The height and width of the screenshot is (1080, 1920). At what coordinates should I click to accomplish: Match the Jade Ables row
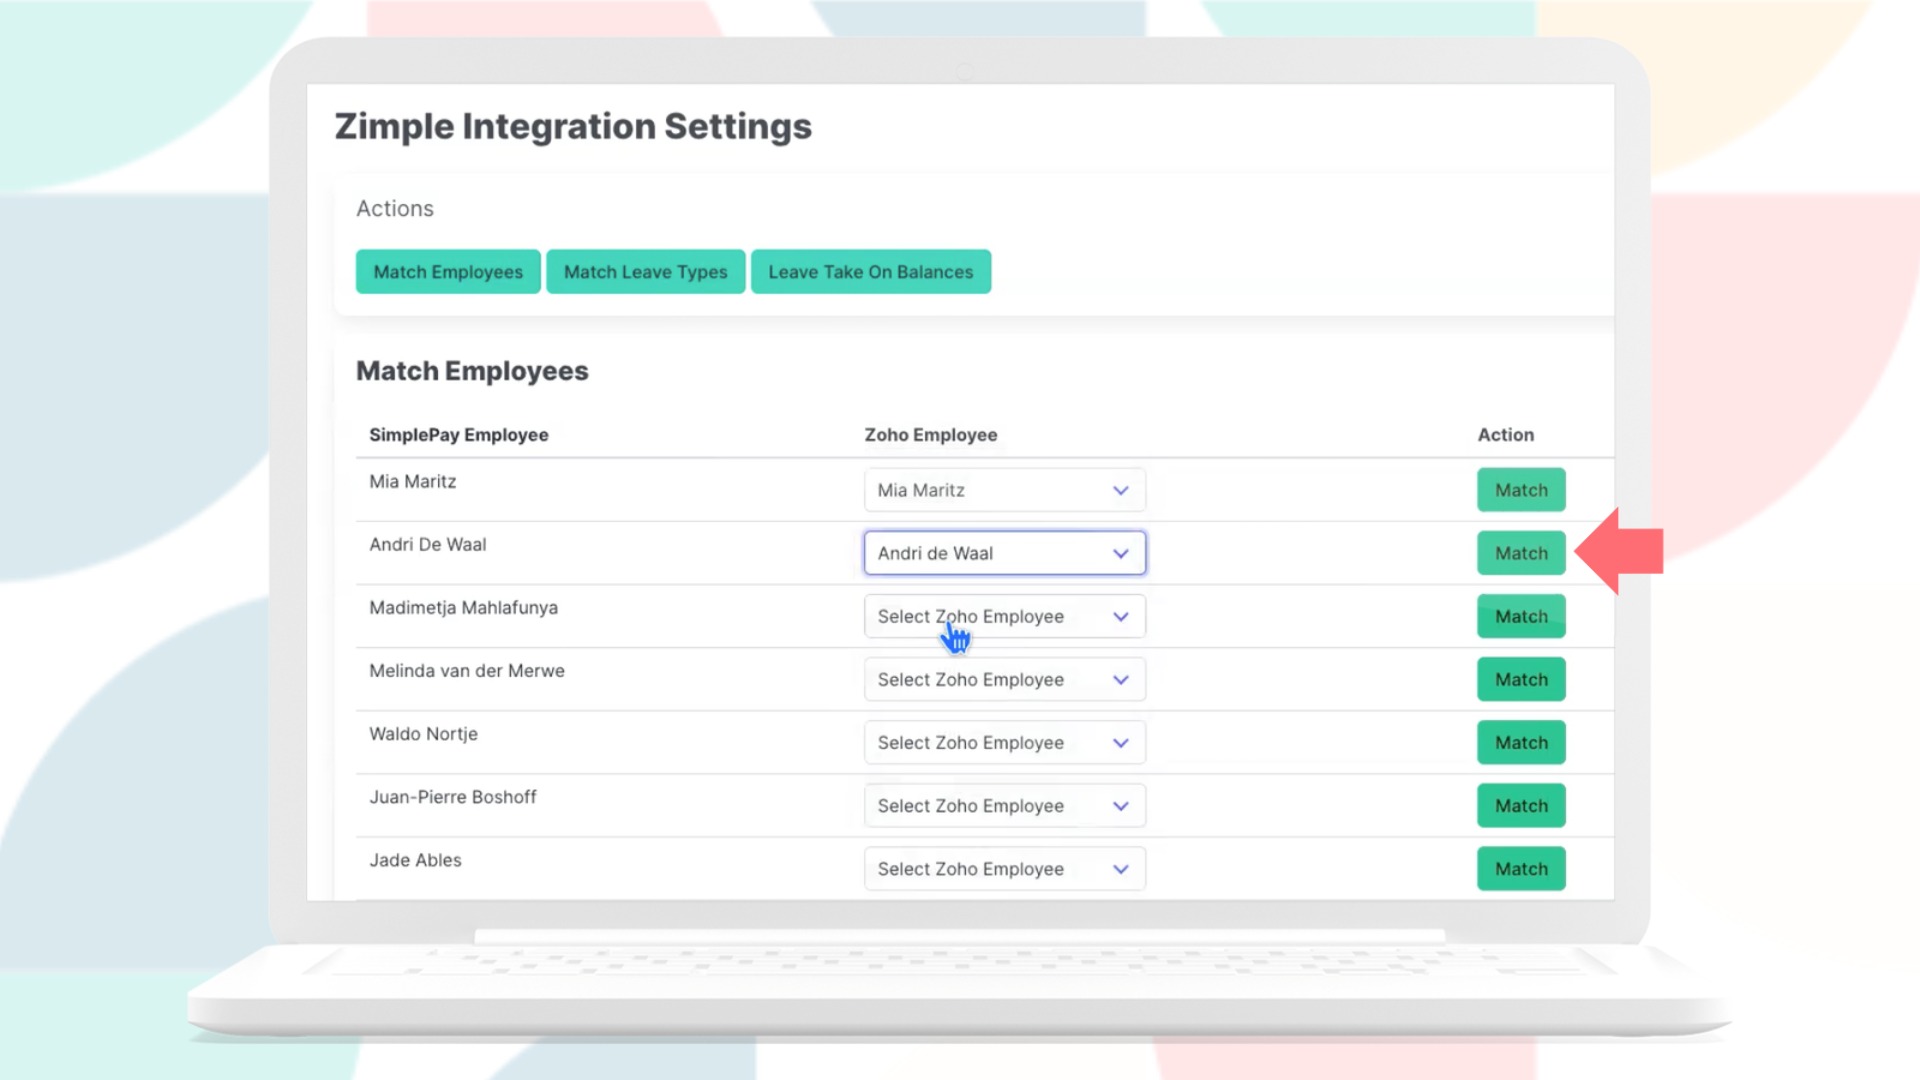1521,869
